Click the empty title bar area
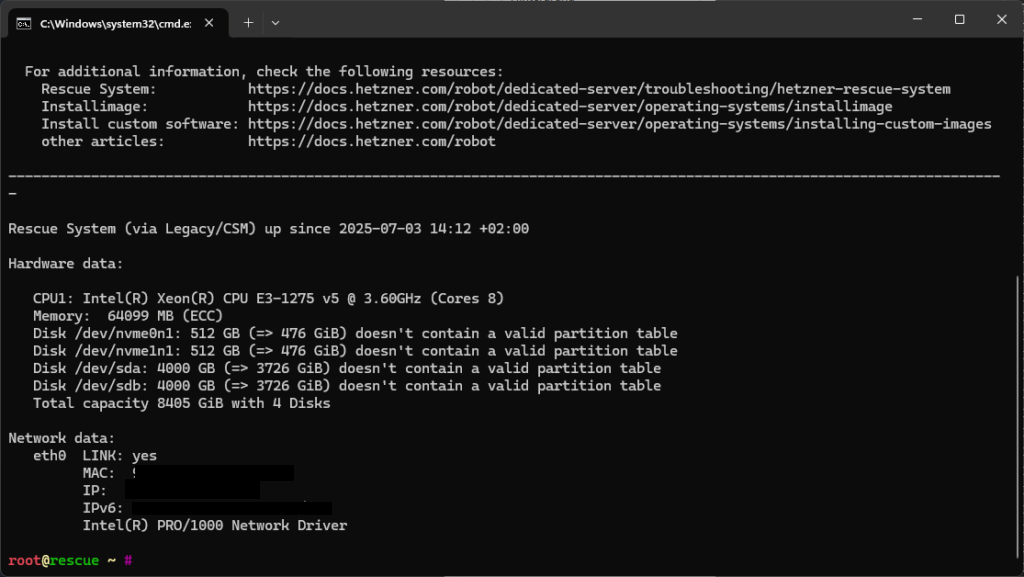 (588, 21)
